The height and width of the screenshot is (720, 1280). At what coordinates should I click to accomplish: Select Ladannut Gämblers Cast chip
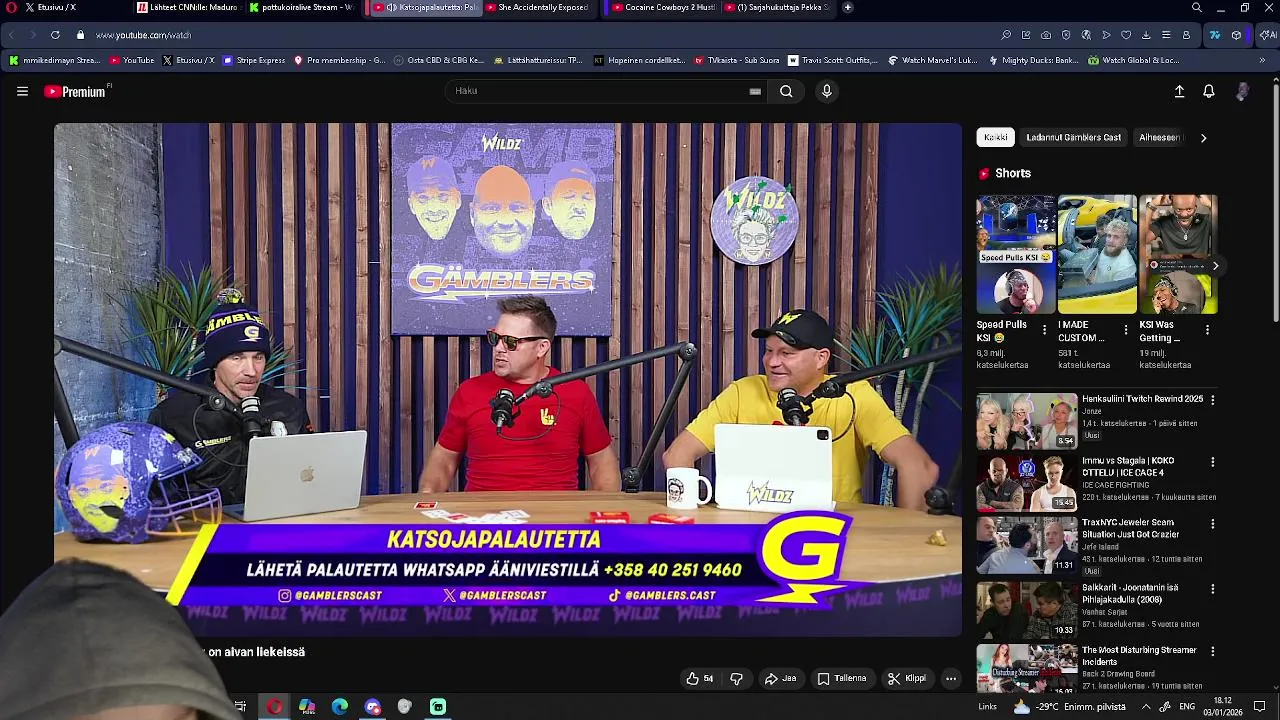tap(1073, 137)
